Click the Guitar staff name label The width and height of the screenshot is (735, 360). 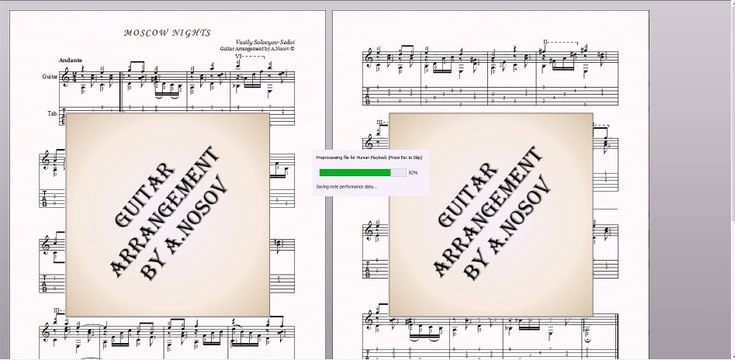(50, 76)
